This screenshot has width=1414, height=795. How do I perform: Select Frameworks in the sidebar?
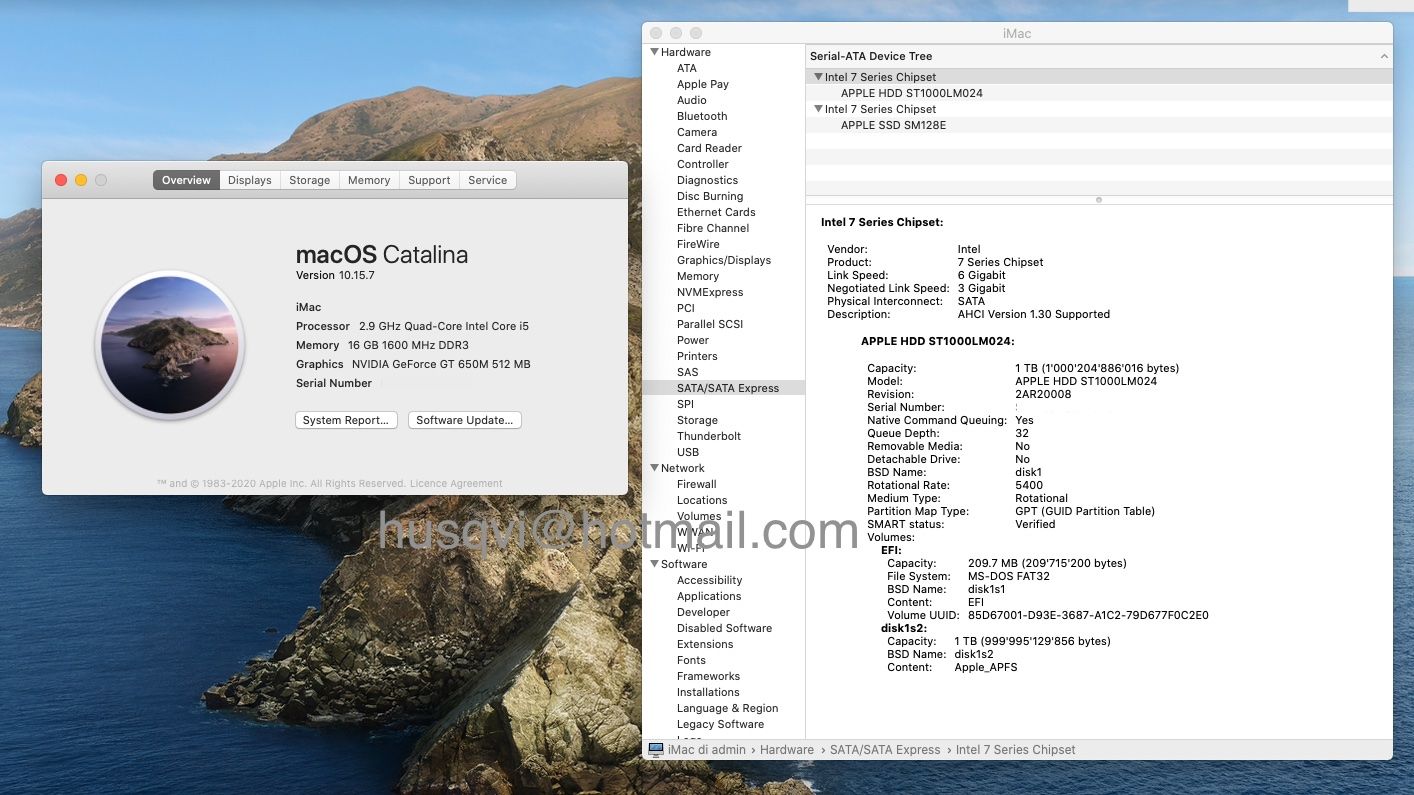pos(708,676)
